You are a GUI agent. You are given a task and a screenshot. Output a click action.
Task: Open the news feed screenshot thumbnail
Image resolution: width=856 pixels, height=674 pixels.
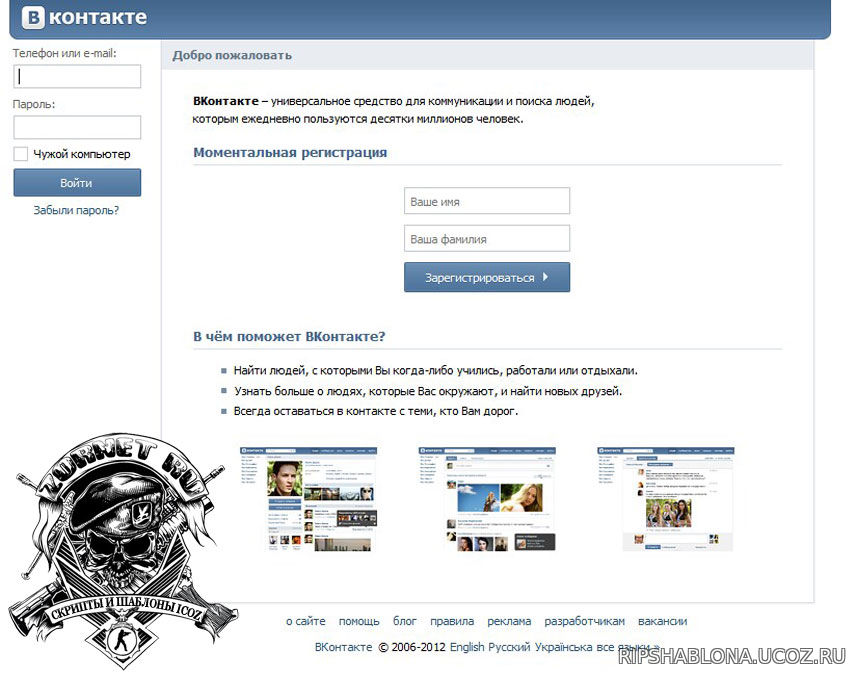coord(488,499)
